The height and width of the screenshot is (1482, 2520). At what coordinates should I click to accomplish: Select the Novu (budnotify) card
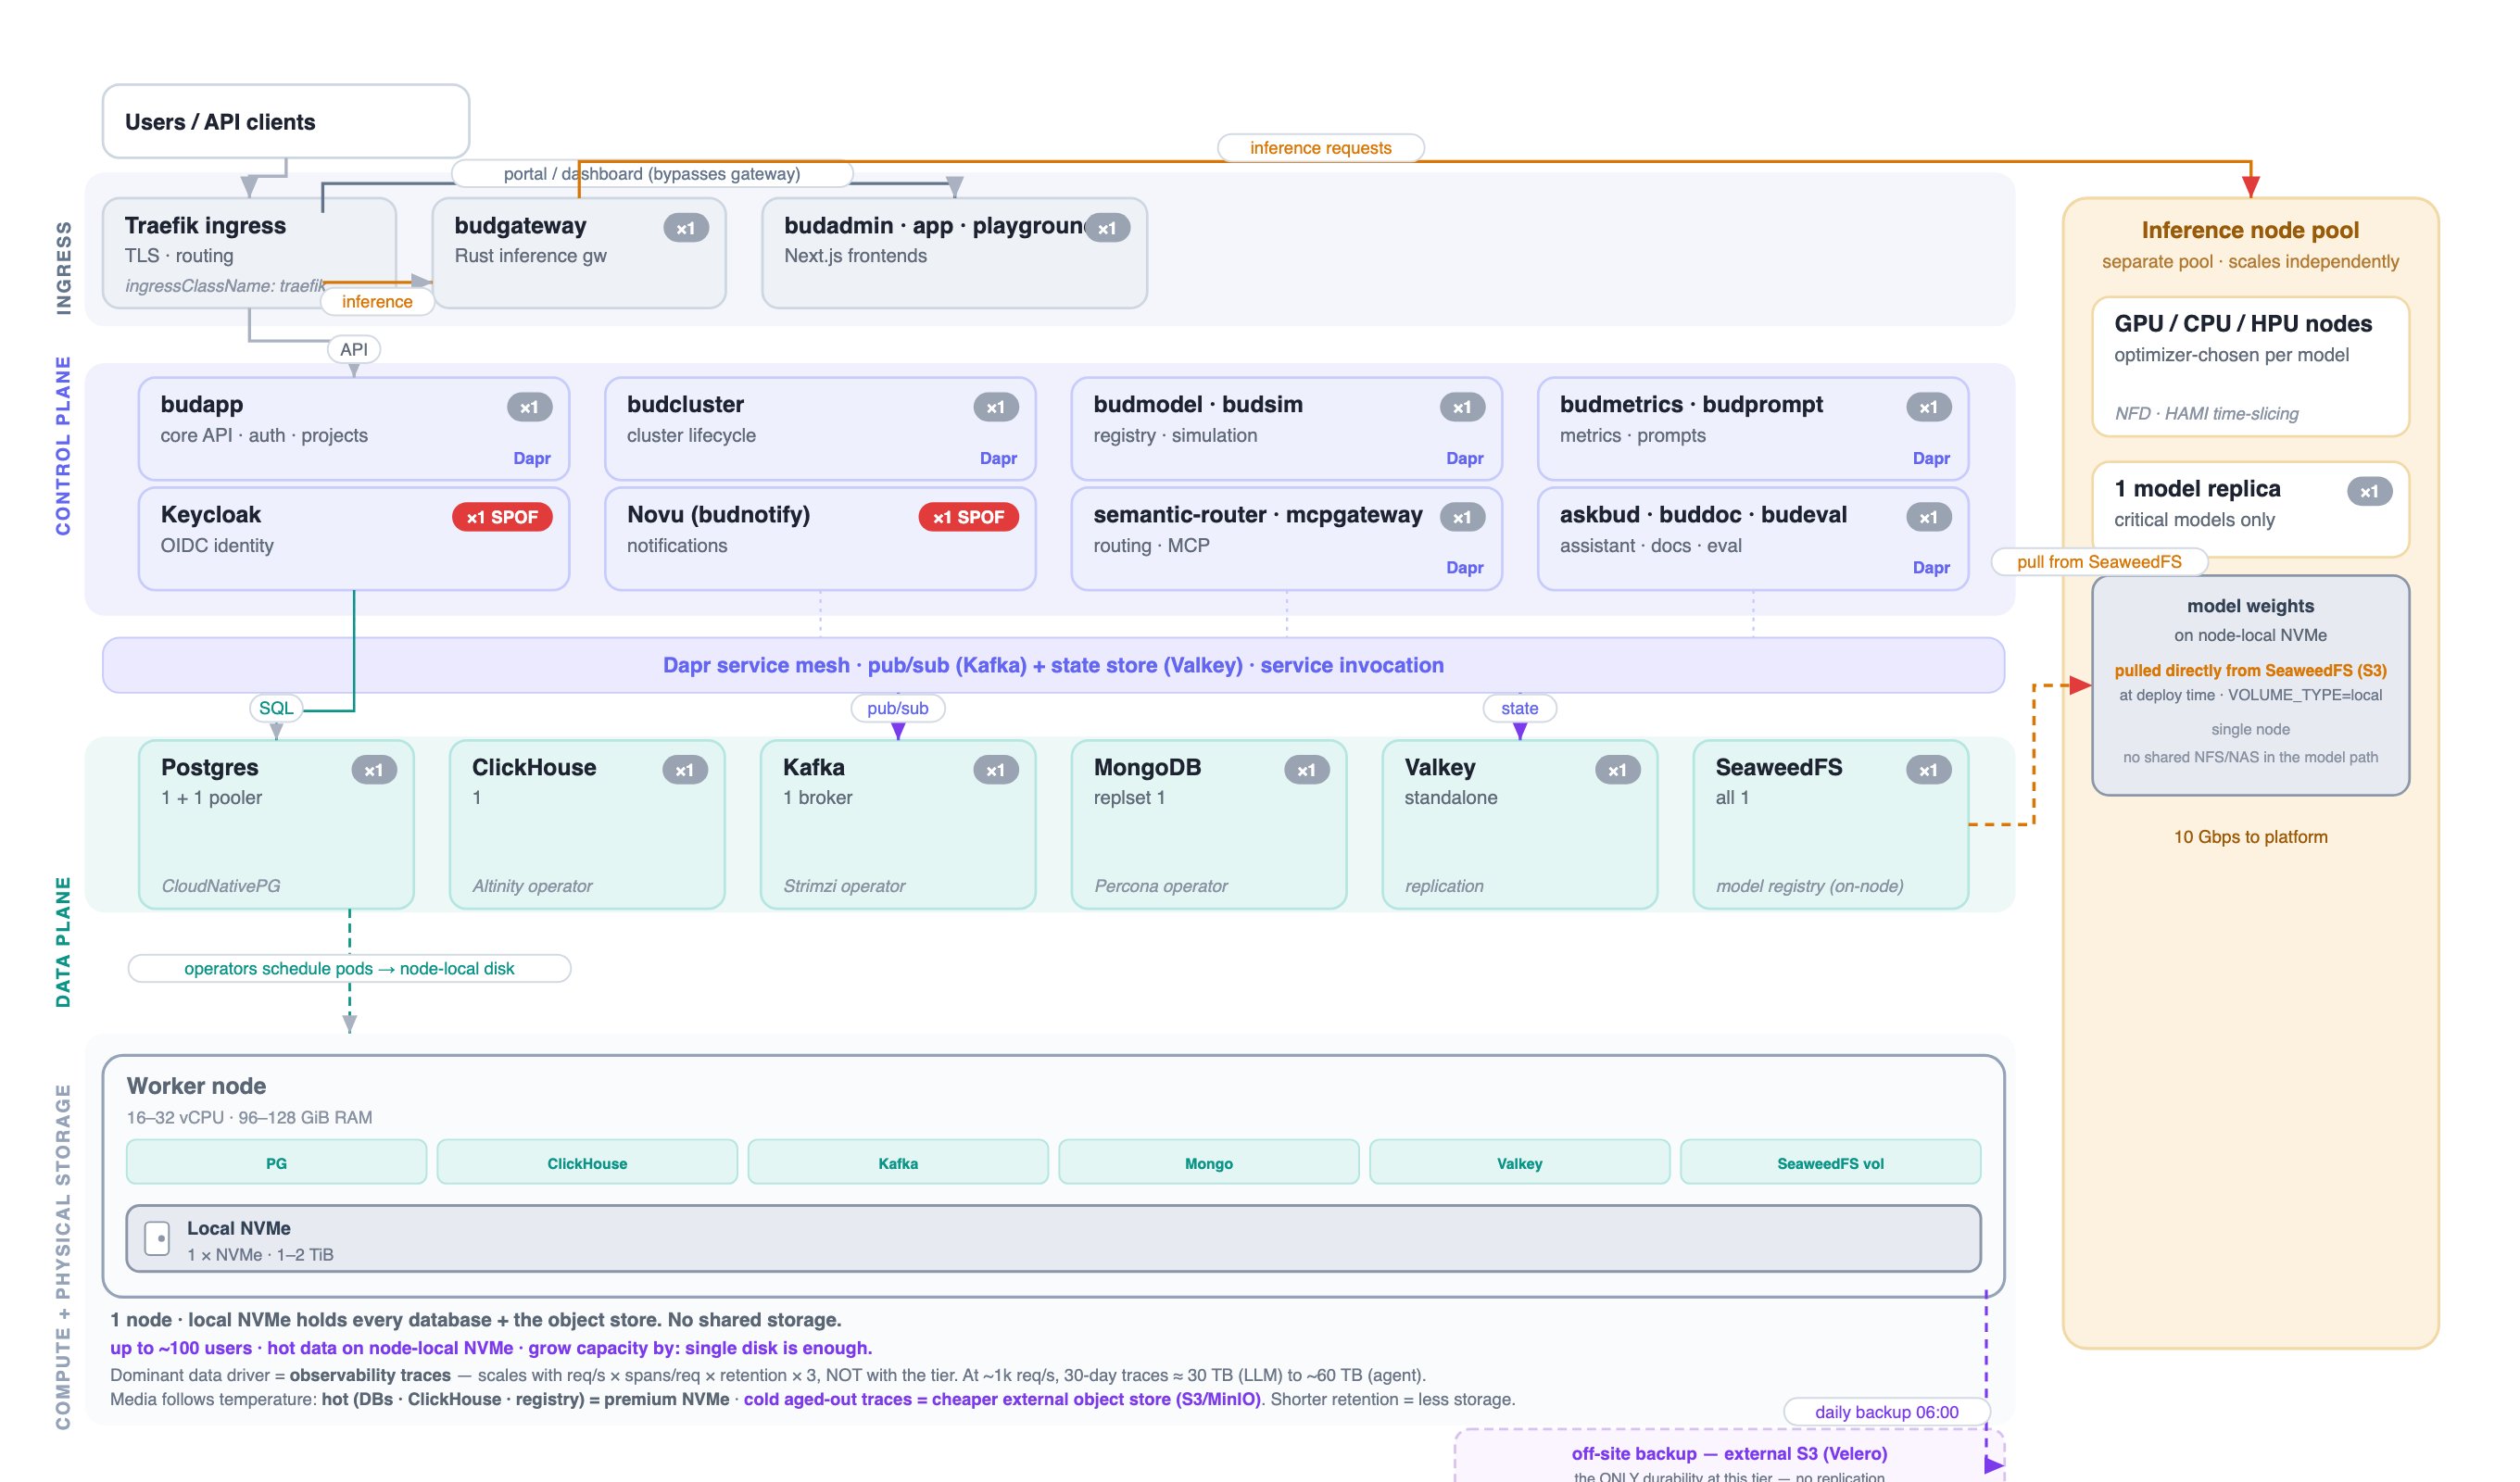(x=820, y=539)
